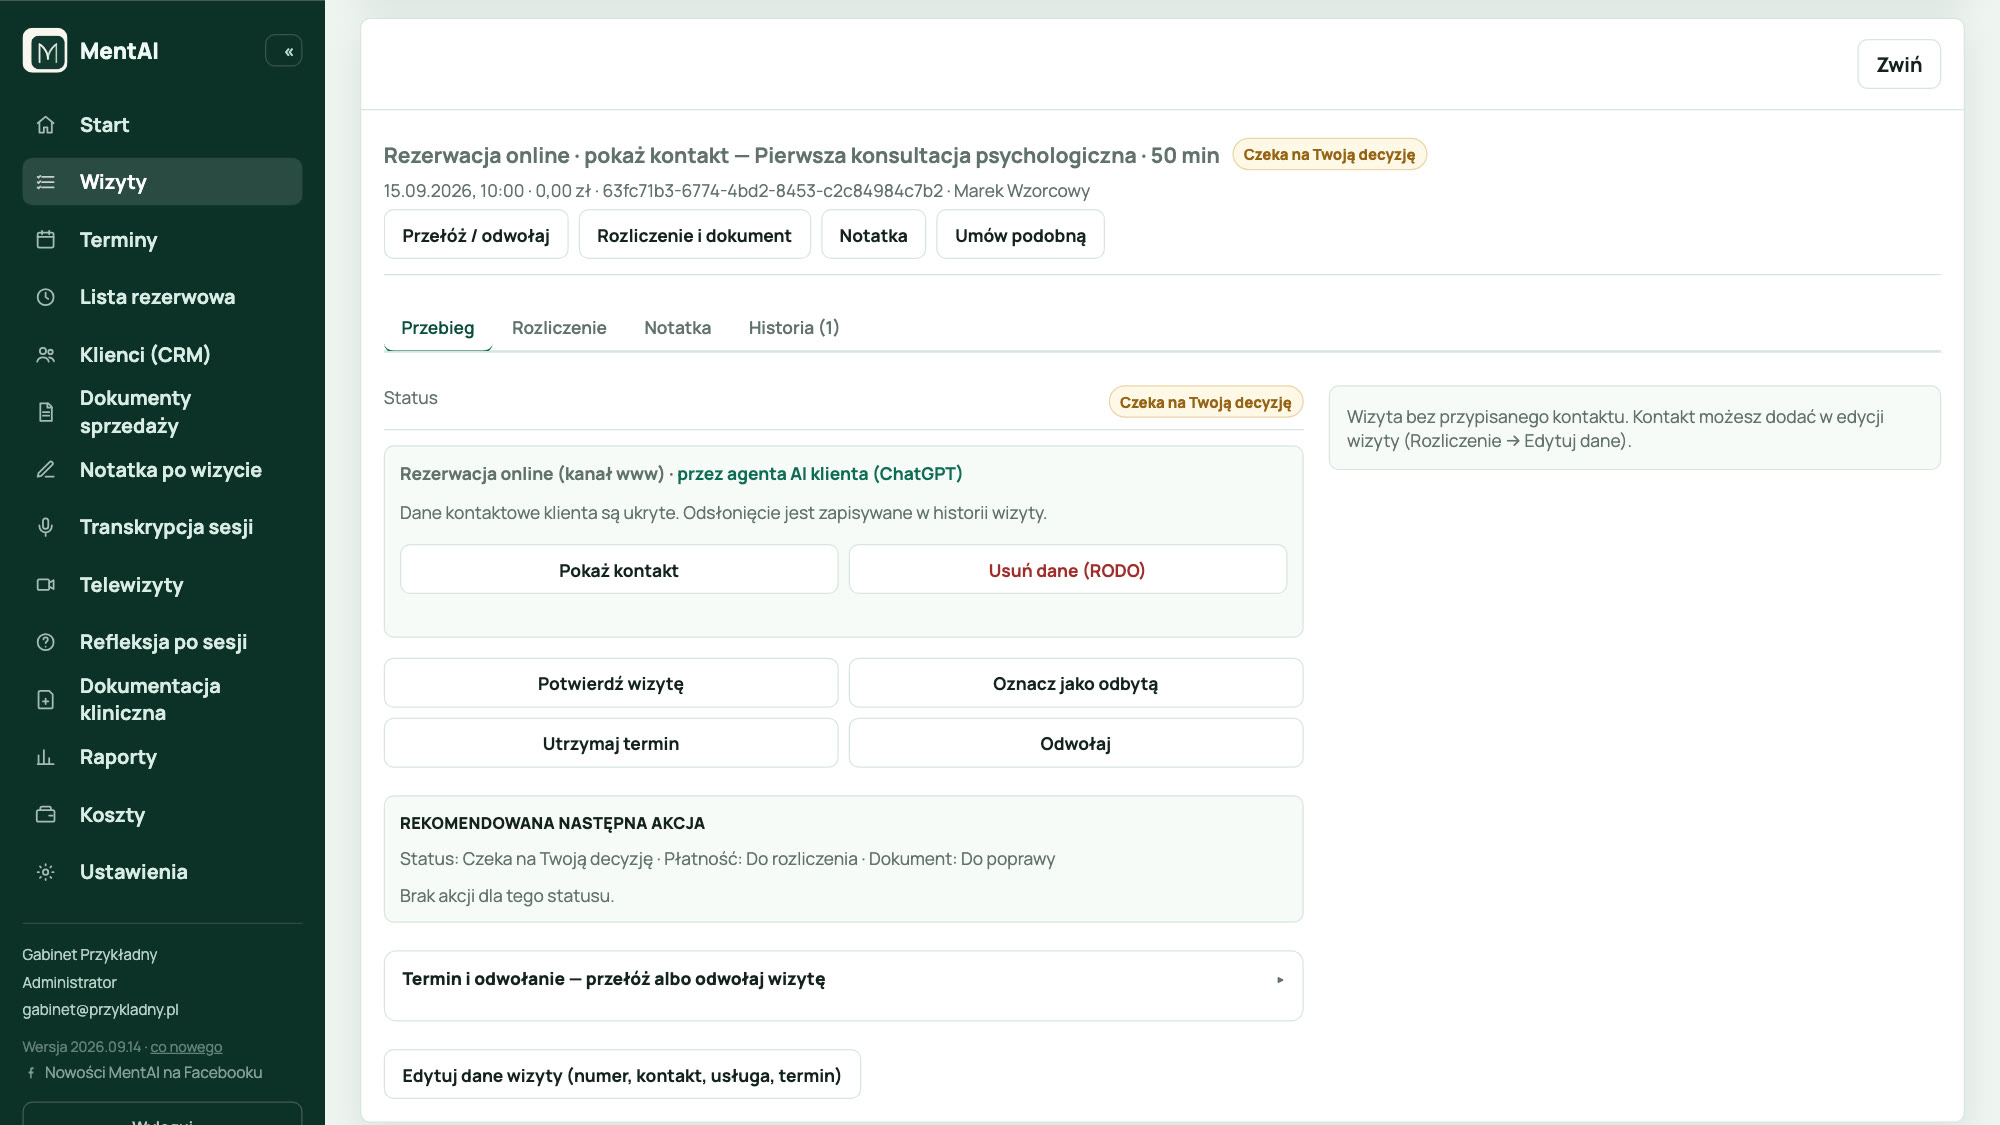Click the Zwiń collapse button
Viewport: 2000px width, 1125px height.
1899,64
